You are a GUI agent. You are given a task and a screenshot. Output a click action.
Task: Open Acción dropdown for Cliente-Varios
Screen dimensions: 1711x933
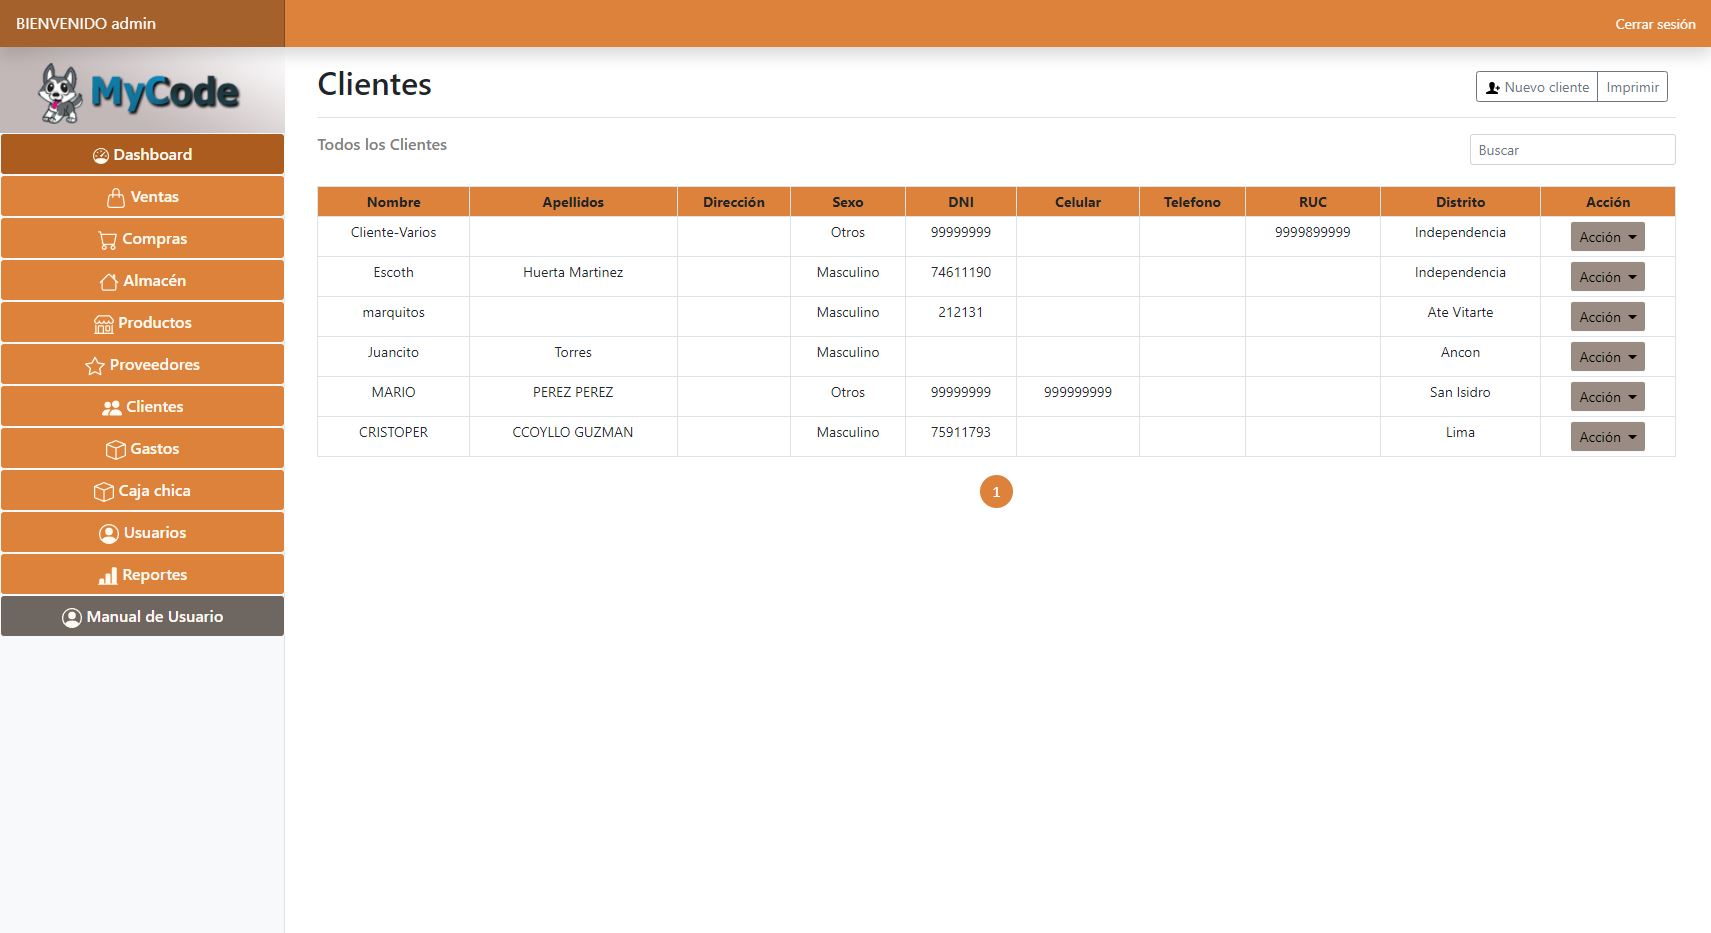point(1607,237)
